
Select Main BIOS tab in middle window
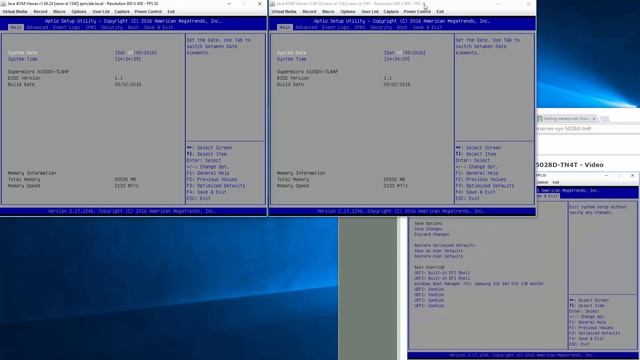pos(285,27)
